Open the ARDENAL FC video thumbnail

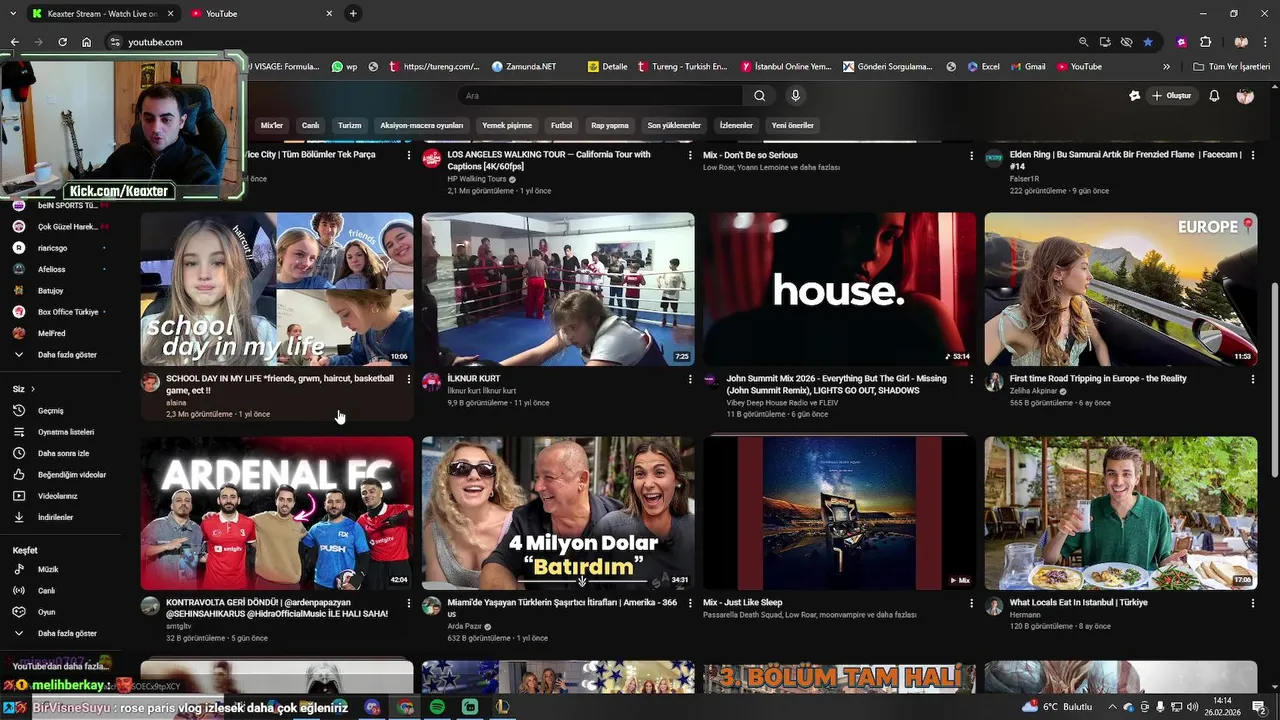277,513
